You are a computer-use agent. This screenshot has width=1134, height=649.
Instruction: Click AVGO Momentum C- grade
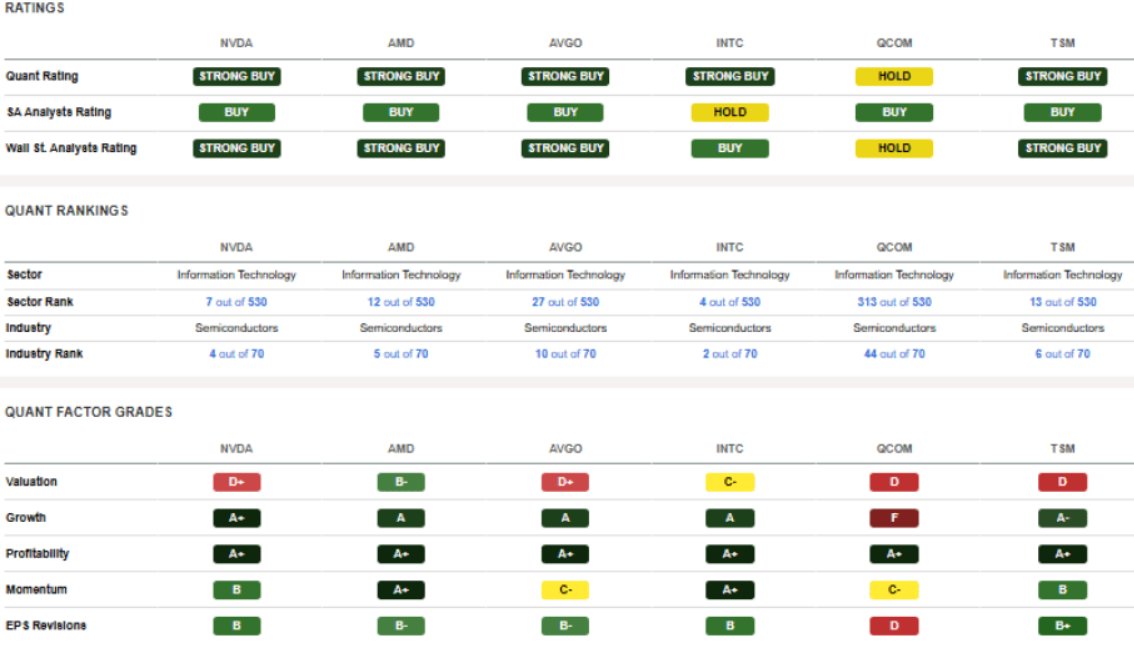(x=566, y=590)
